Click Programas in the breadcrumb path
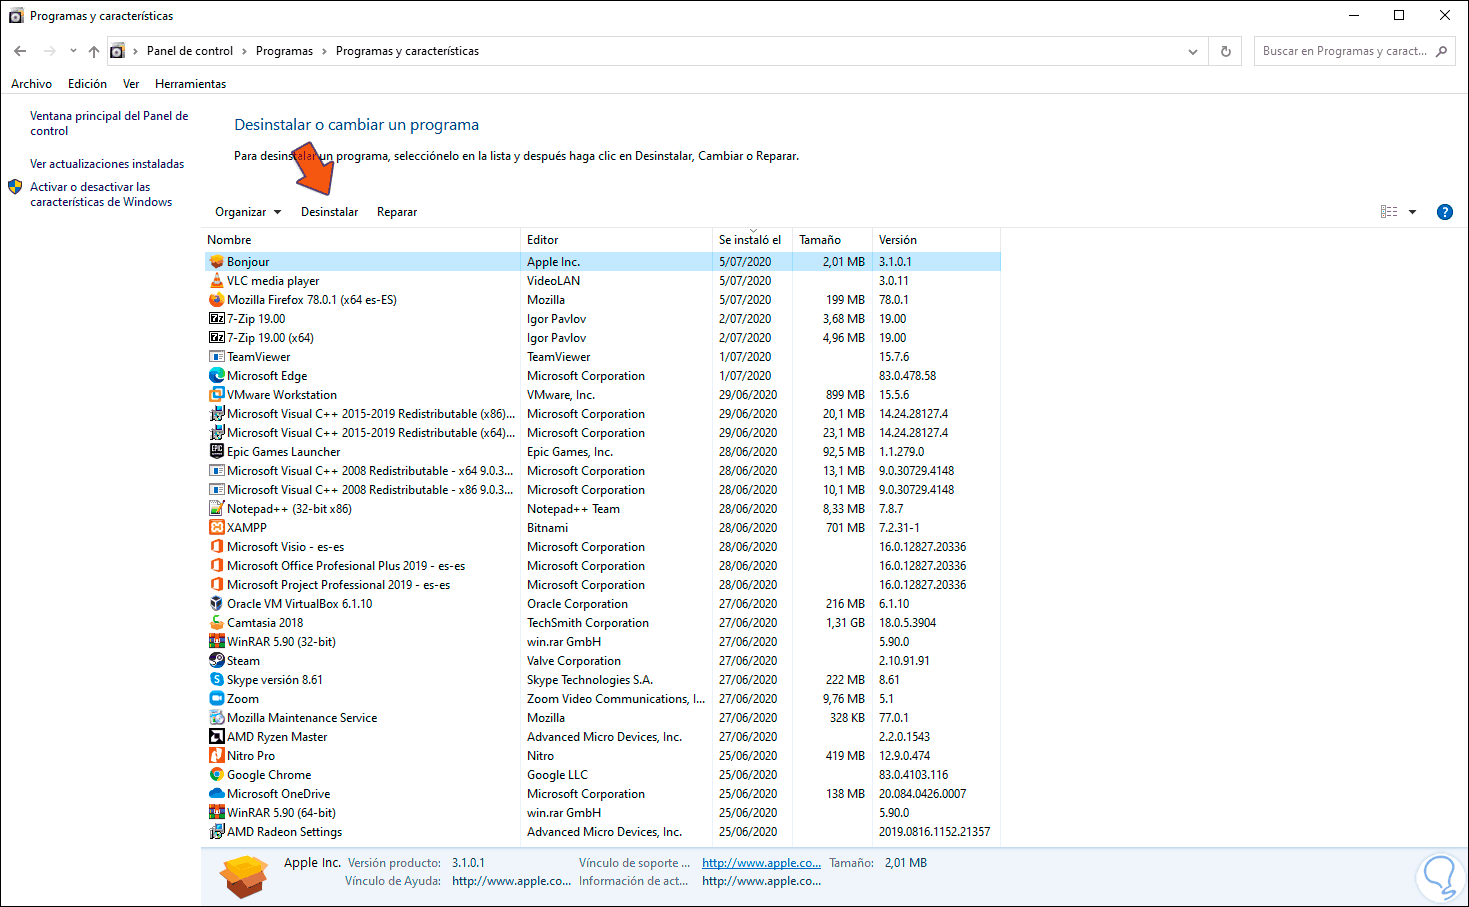 click(284, 51)
